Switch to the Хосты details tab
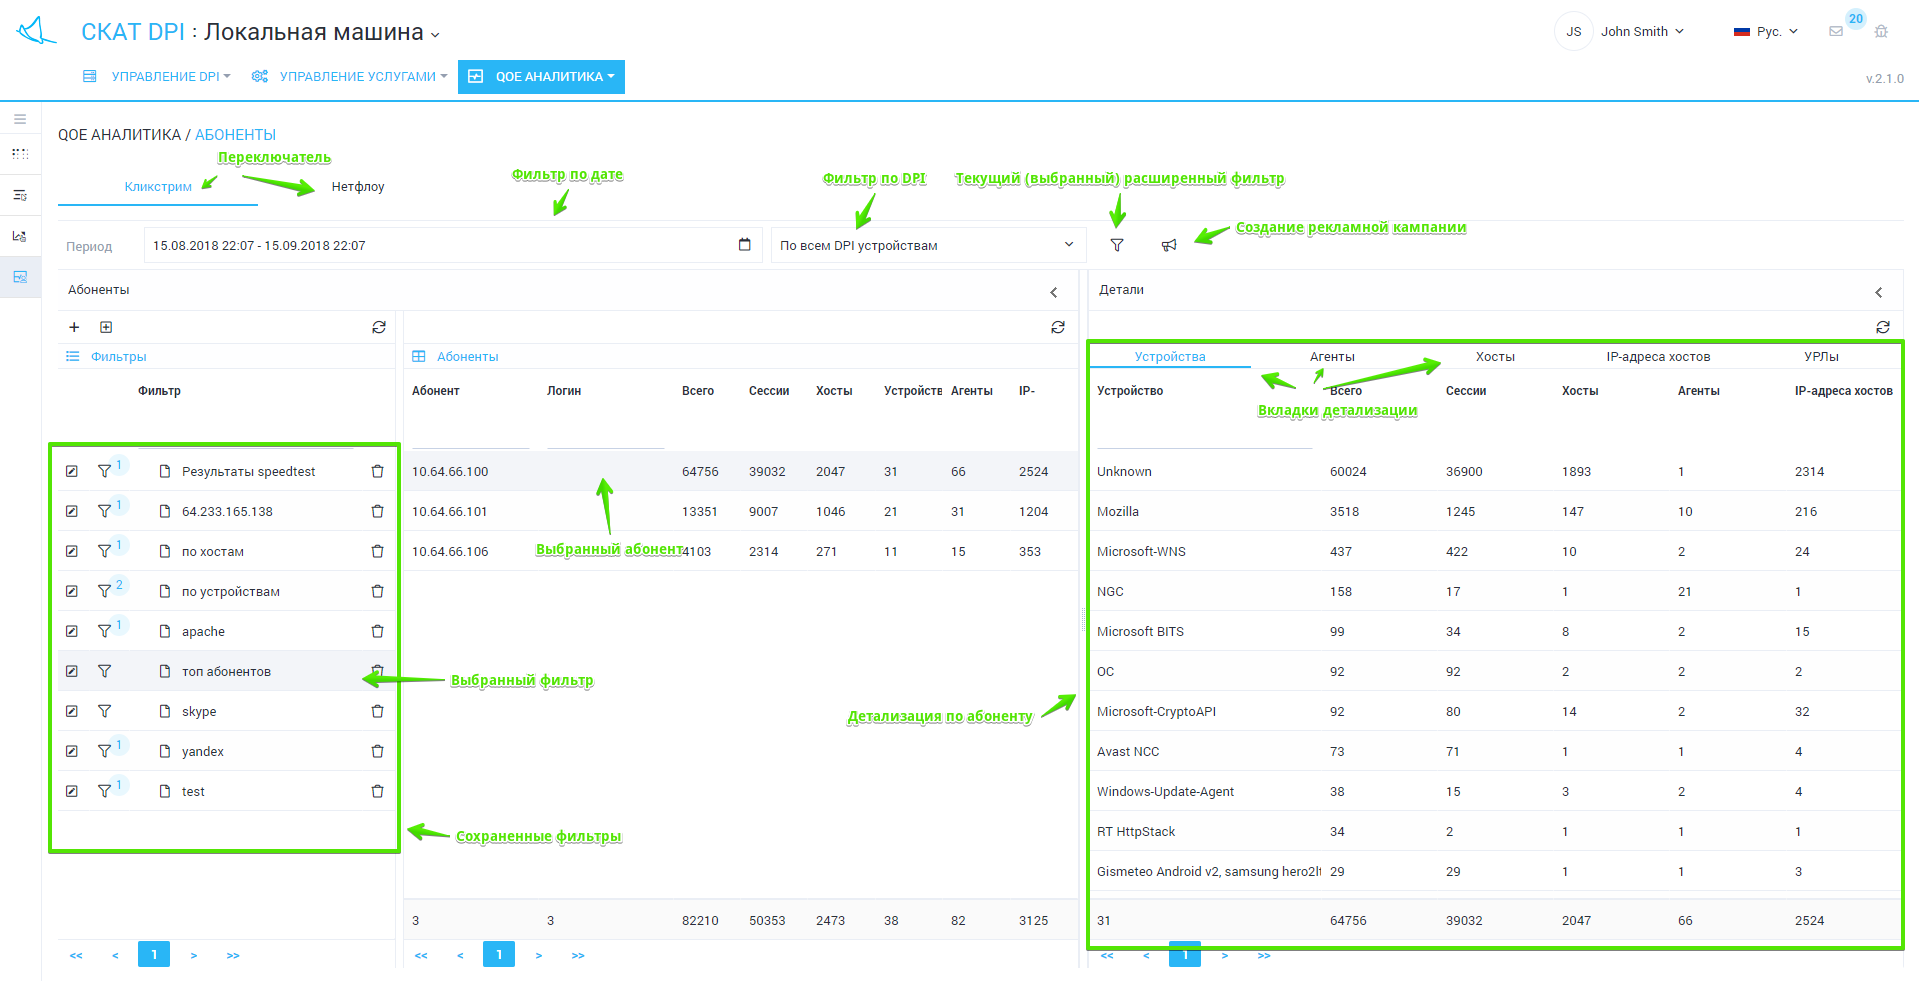 [x=1495, y=357]
